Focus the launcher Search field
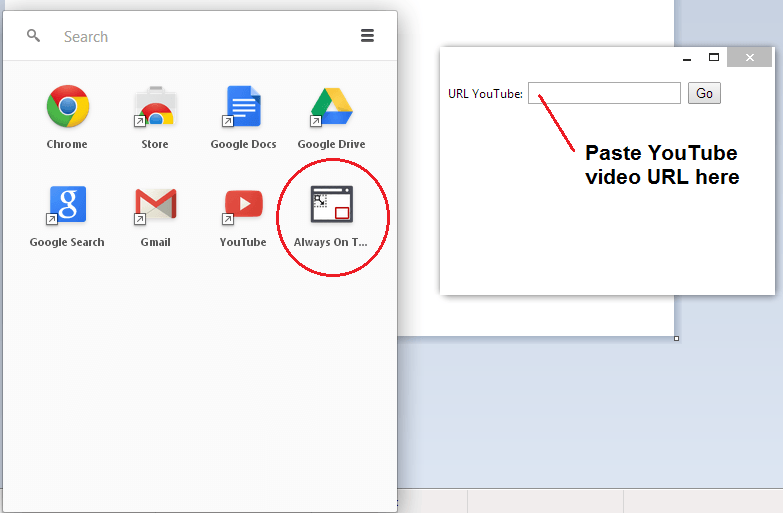The image size is (783, 513). pos(200,36)
